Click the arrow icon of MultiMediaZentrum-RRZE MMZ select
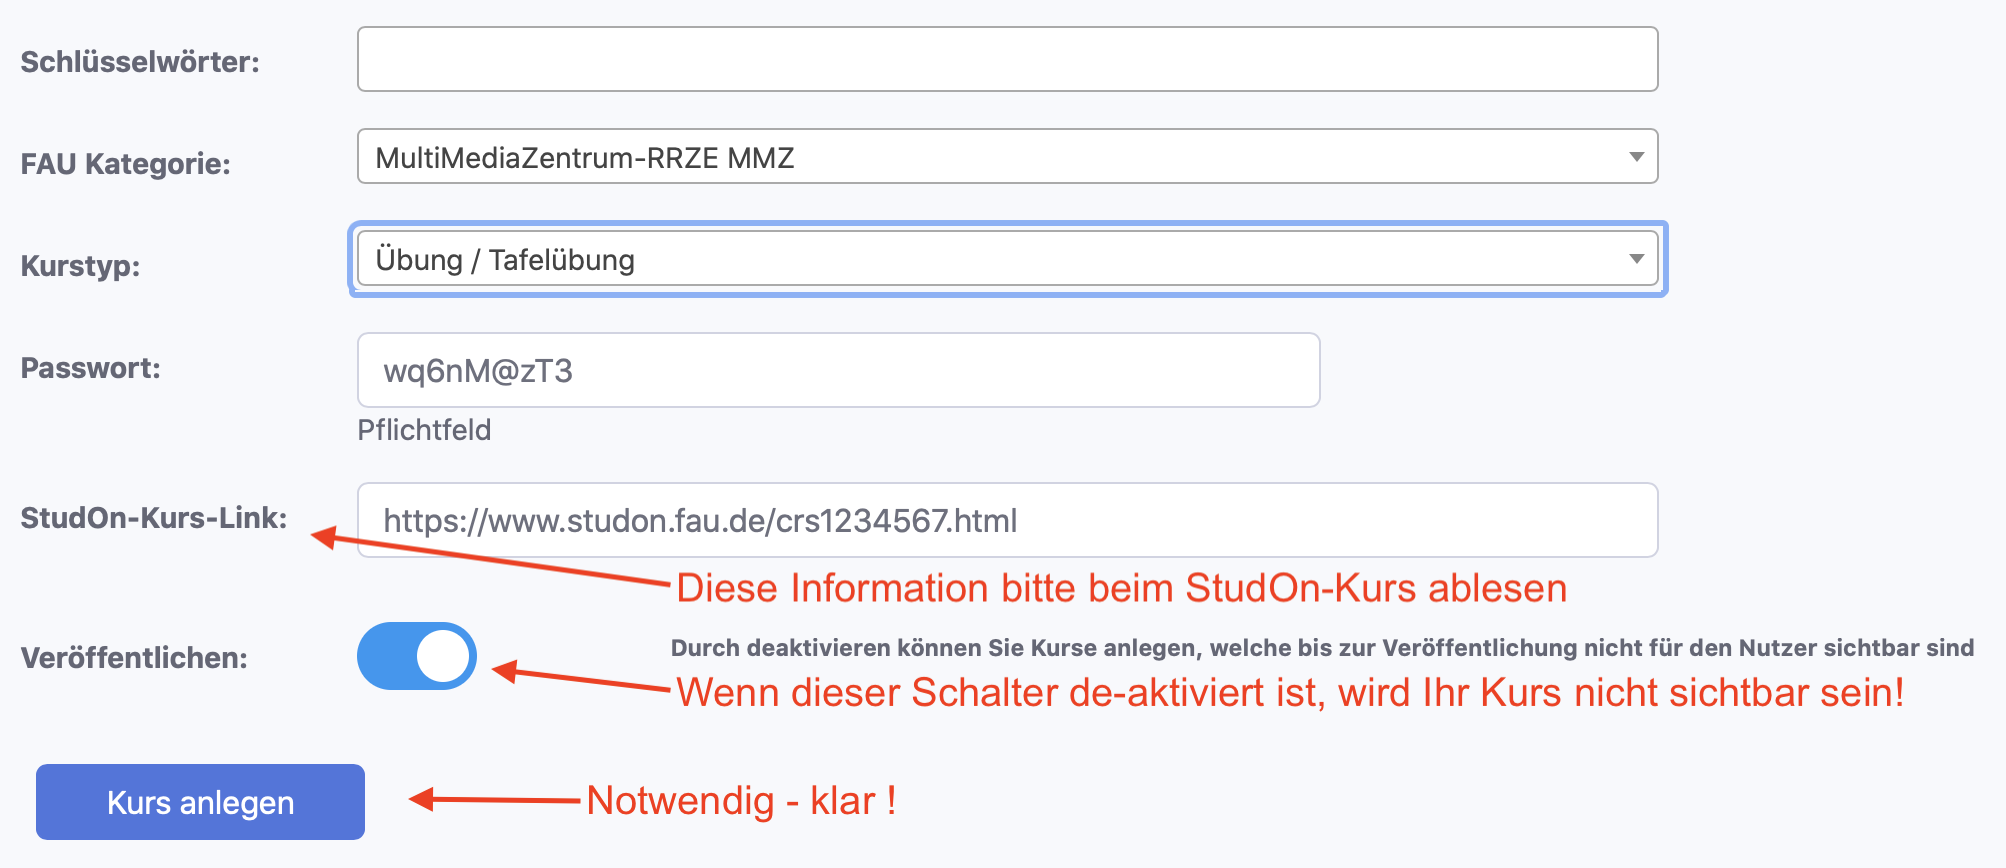 click(x=1636, y=157)
